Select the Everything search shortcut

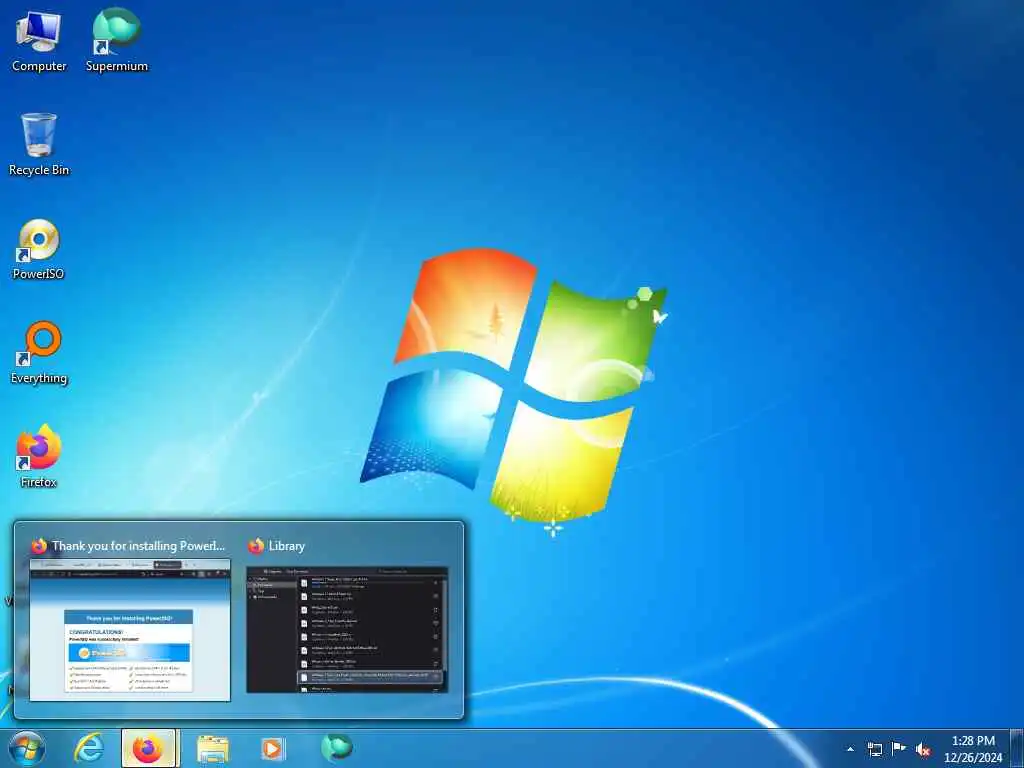coord(39,353)
